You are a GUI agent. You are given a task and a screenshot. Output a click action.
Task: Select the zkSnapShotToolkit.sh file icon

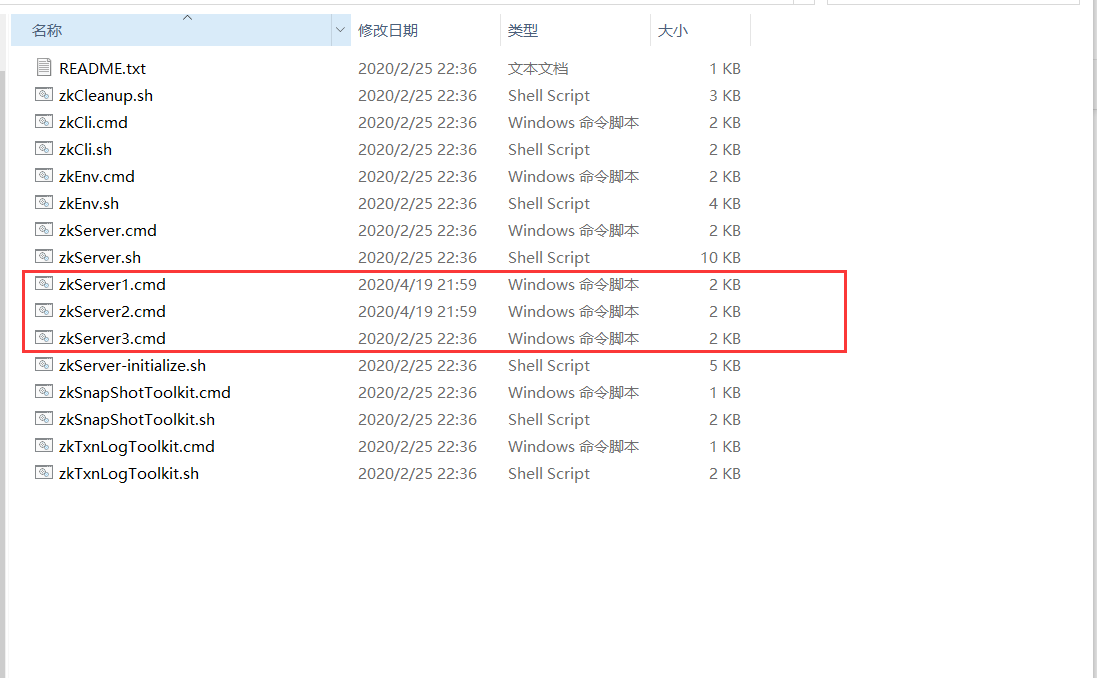[x=43, y=418]
